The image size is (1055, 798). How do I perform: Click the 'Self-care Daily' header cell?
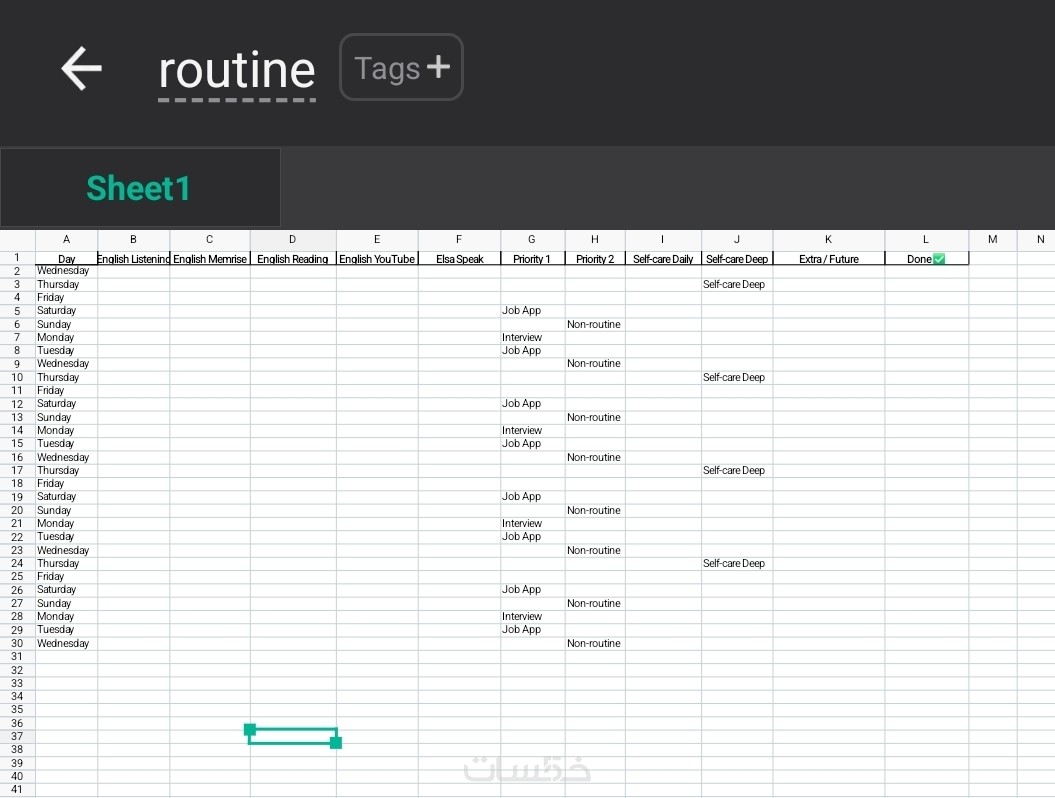[663, 258]
